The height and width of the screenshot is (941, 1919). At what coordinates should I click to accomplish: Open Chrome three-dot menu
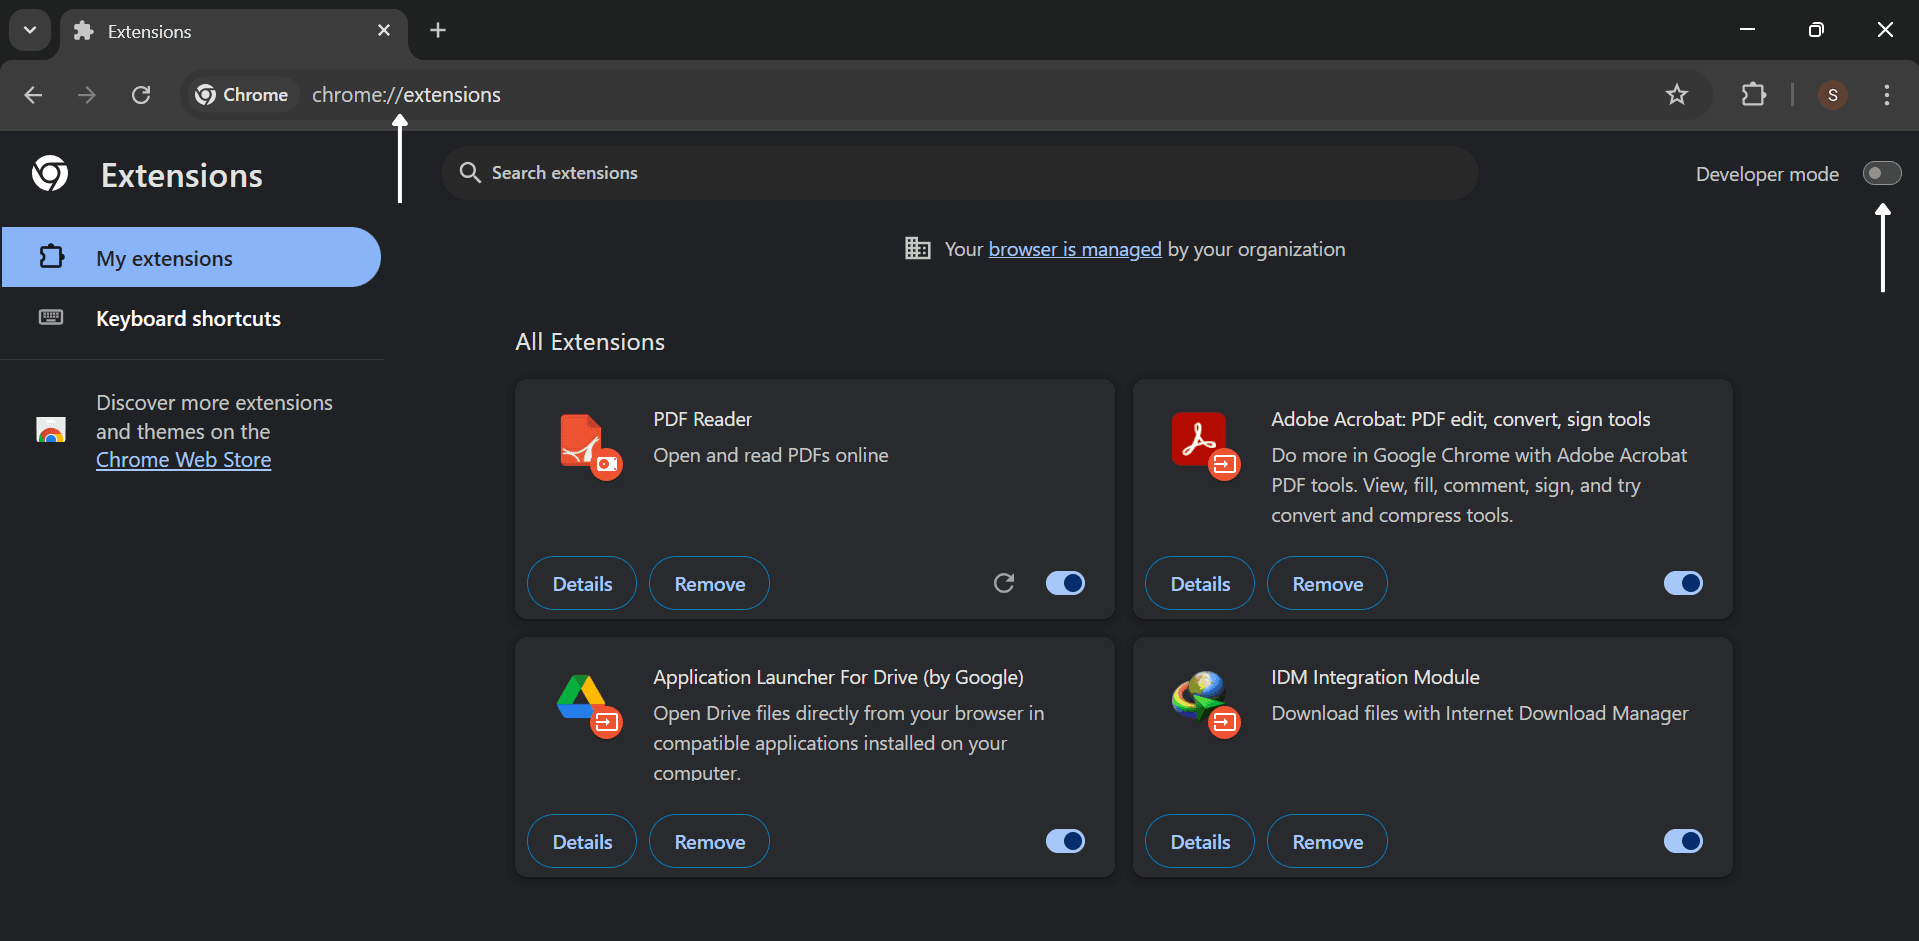[1887, 95]
